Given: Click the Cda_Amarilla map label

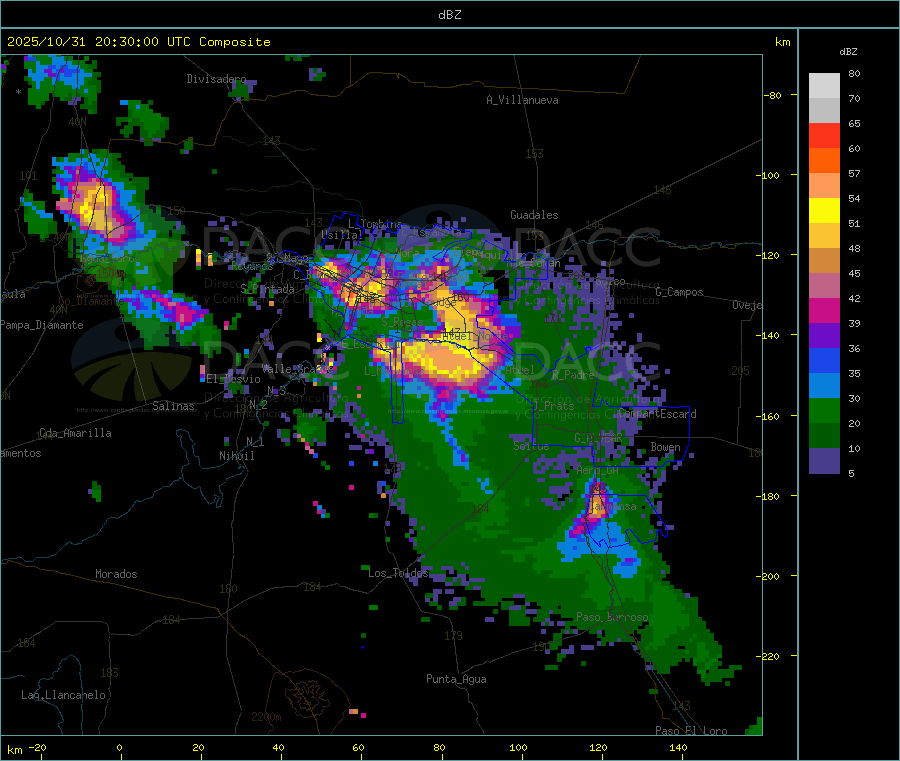Looking at the screenshot, I should (x=75, y=433).
